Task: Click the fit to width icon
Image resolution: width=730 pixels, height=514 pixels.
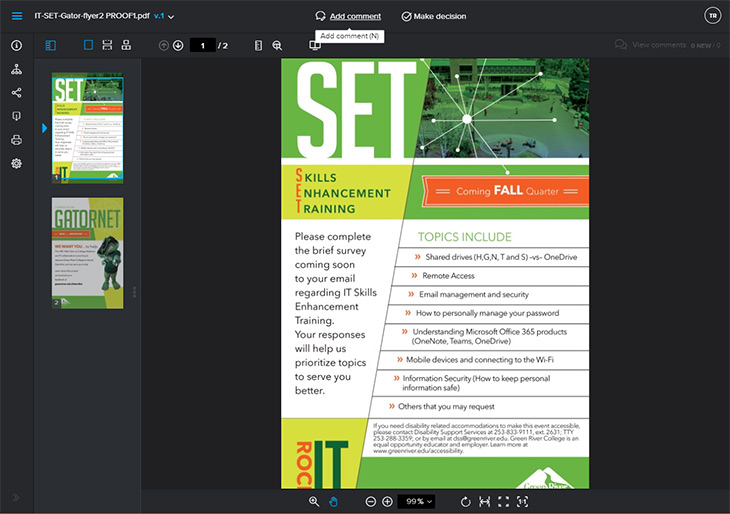Action: click(485, 501)
